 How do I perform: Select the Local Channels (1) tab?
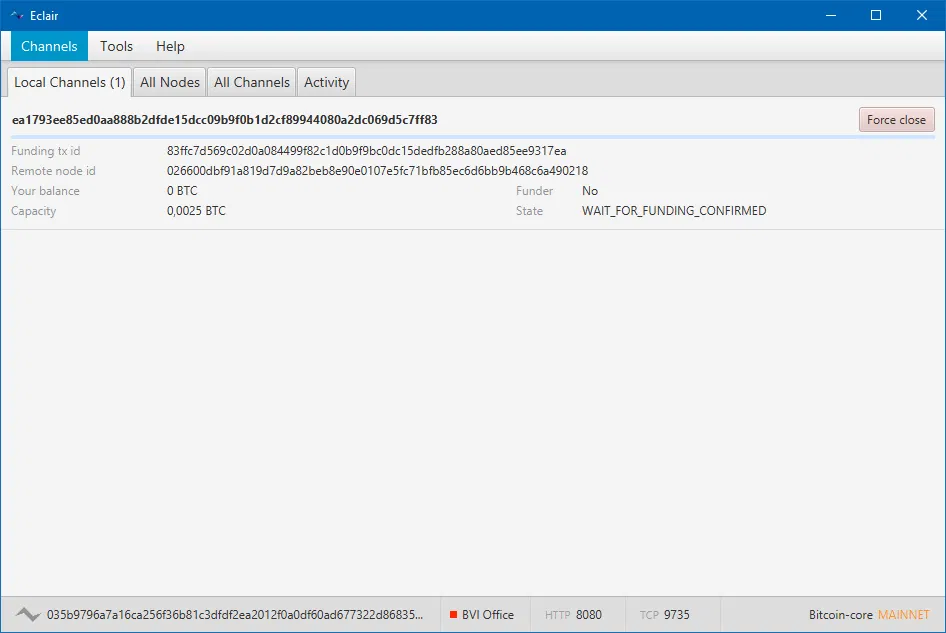(70, 82)
